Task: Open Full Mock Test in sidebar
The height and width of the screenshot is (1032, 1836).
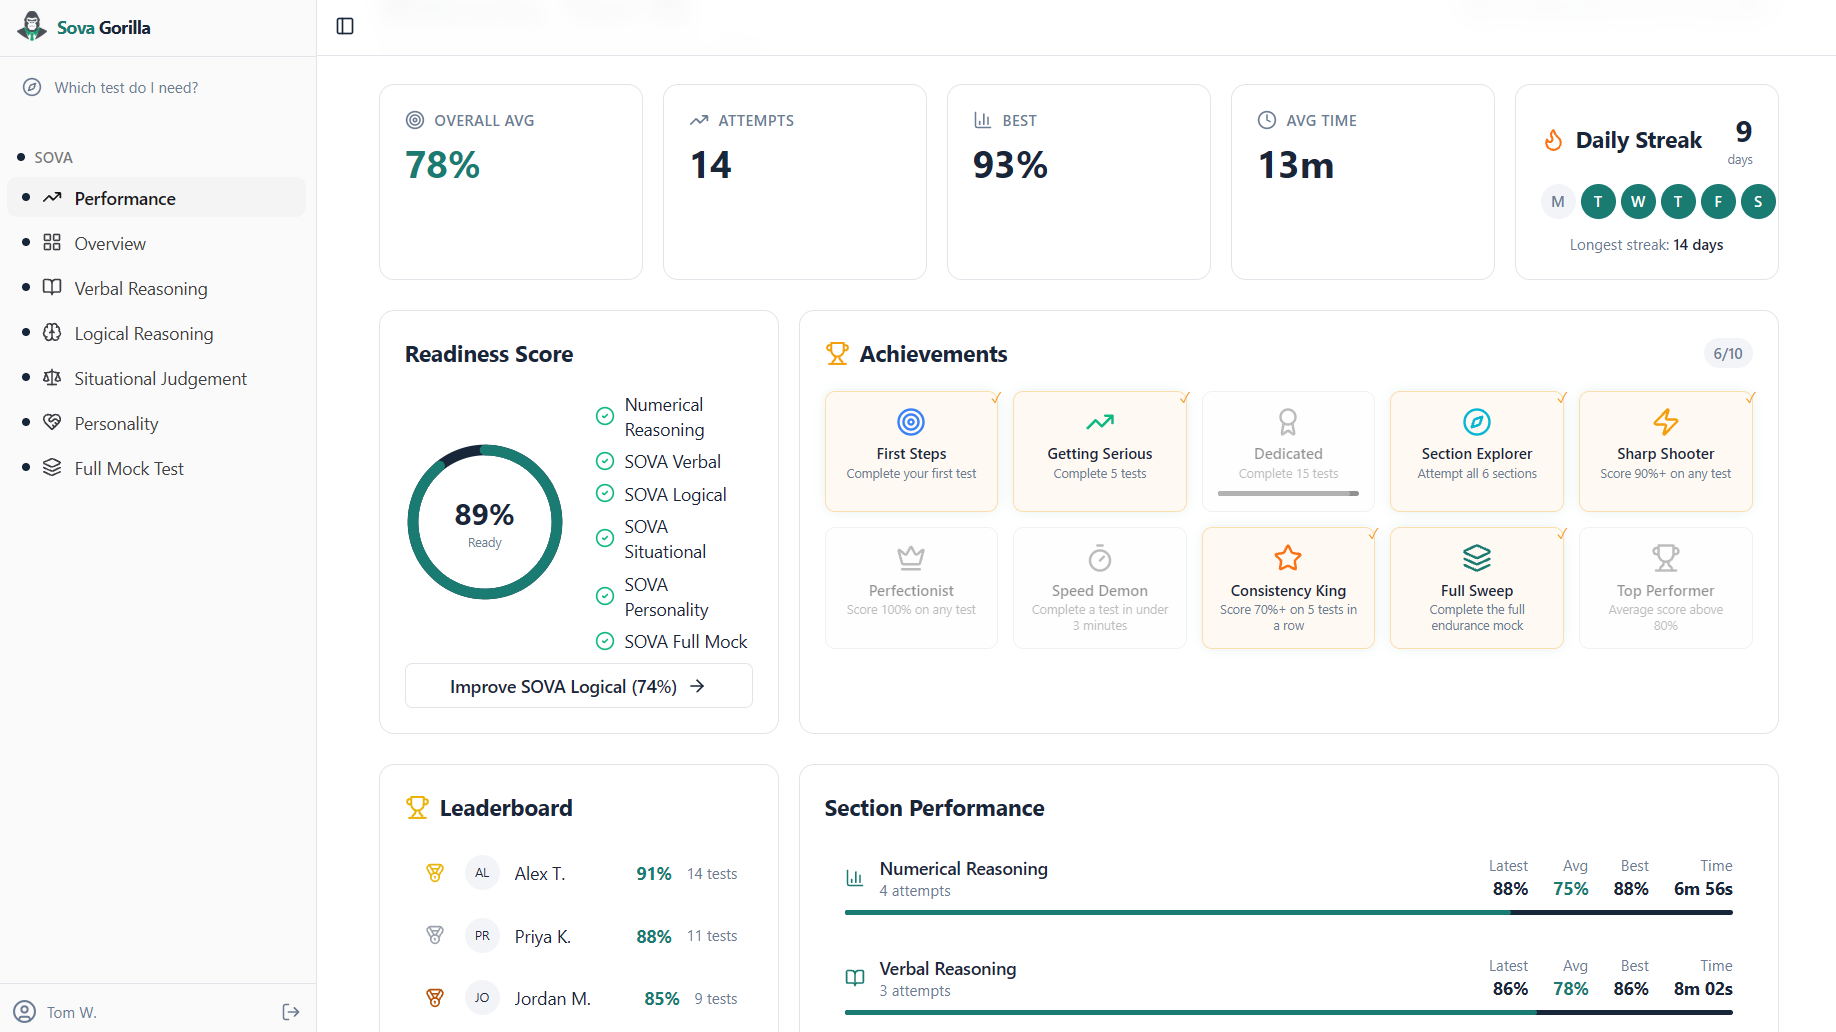Action: pos(157,468)
